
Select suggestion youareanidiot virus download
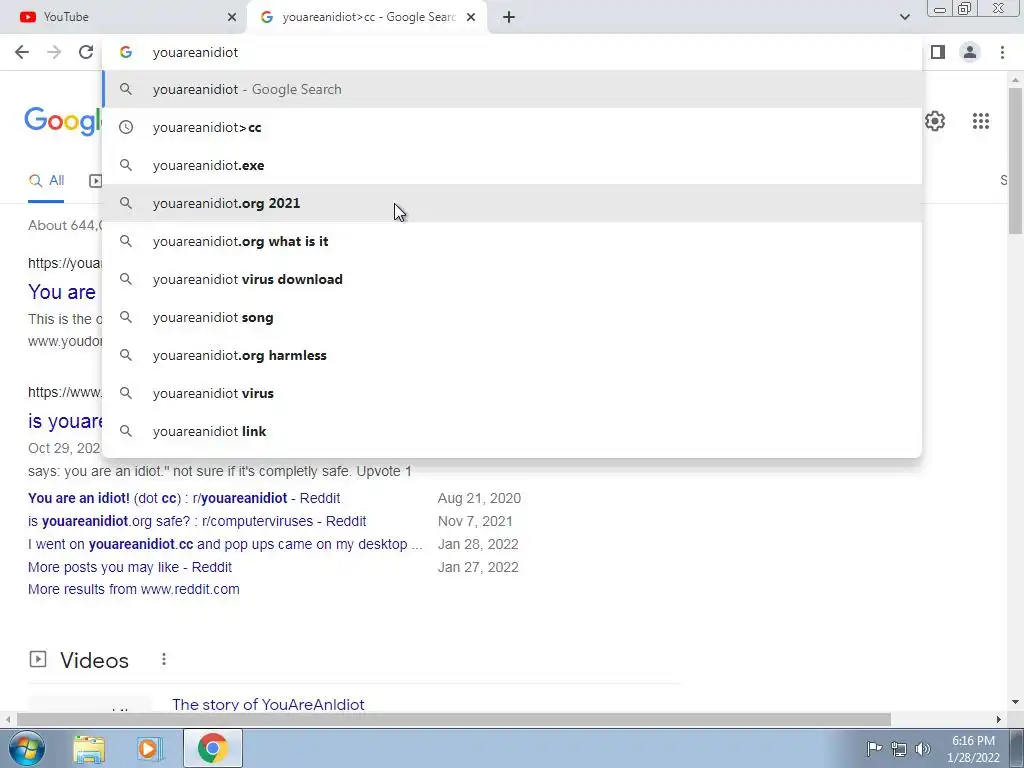pos(512,280)
